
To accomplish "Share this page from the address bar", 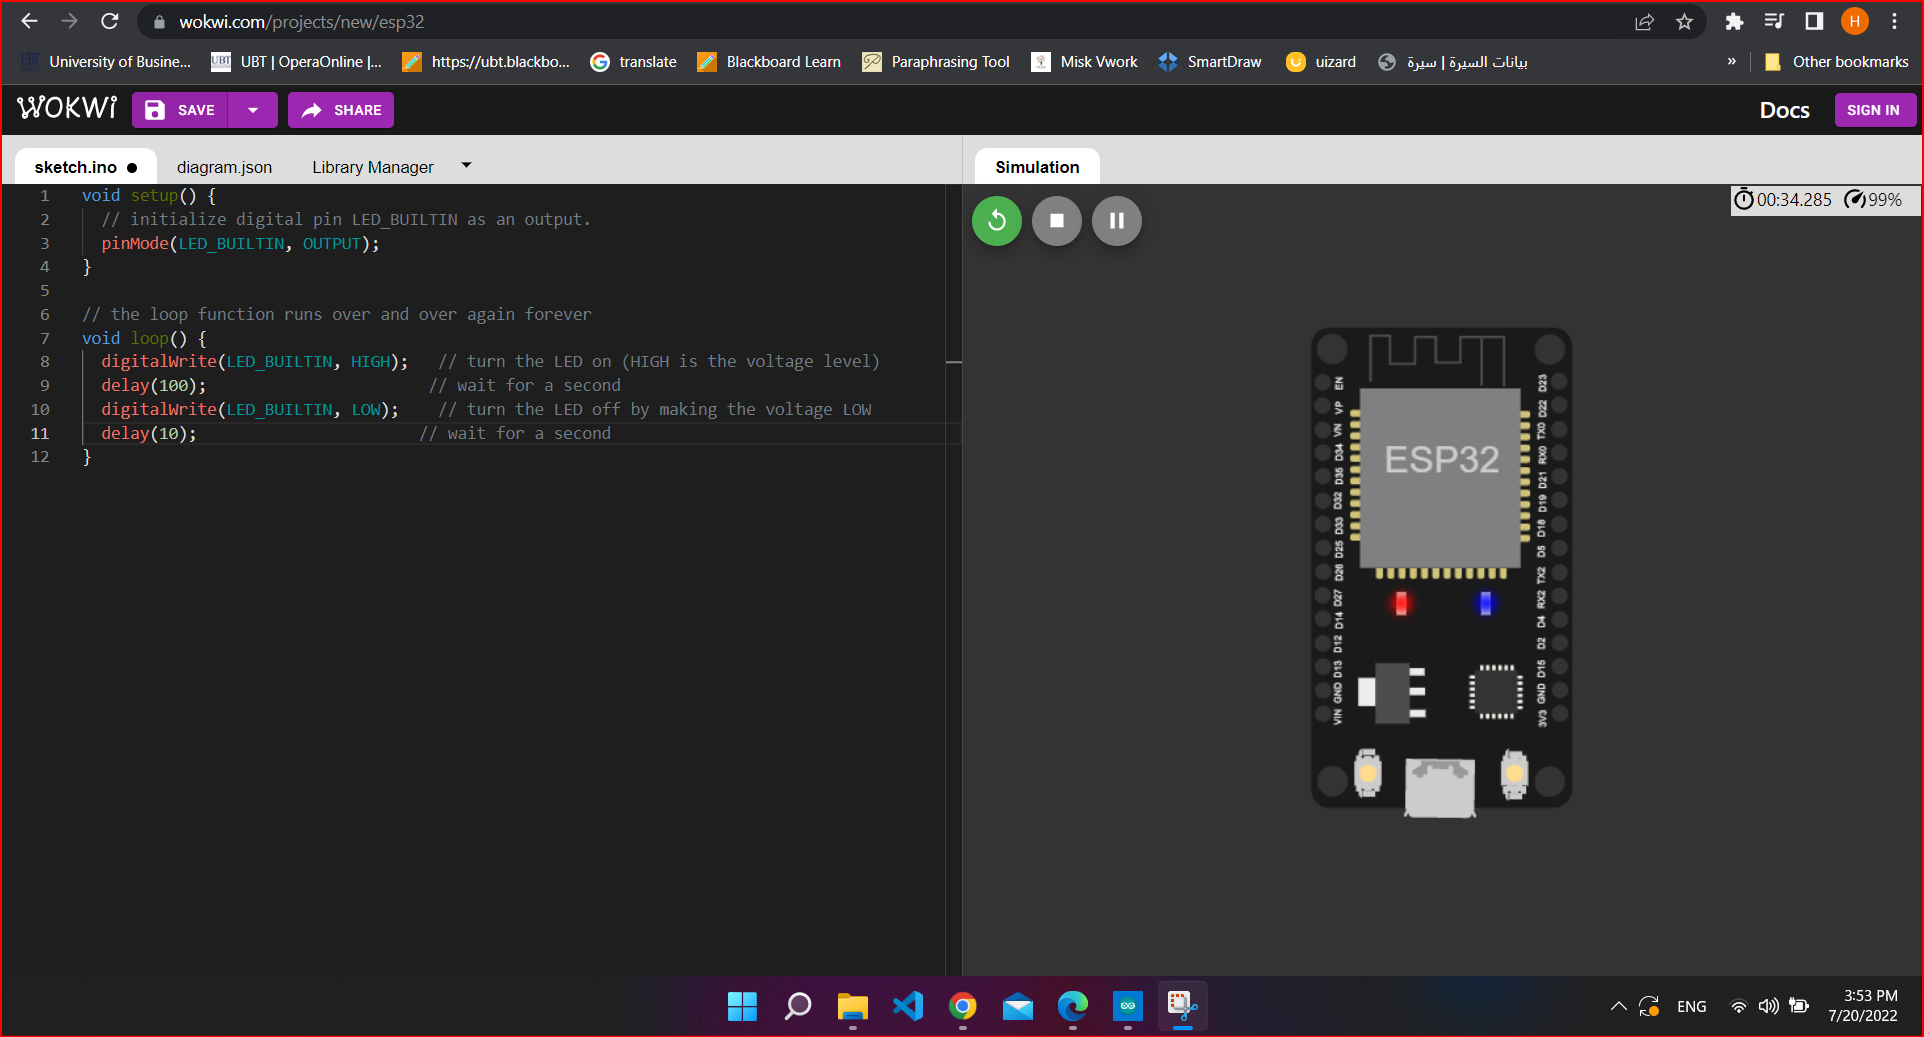I will tap(1644, 21).
